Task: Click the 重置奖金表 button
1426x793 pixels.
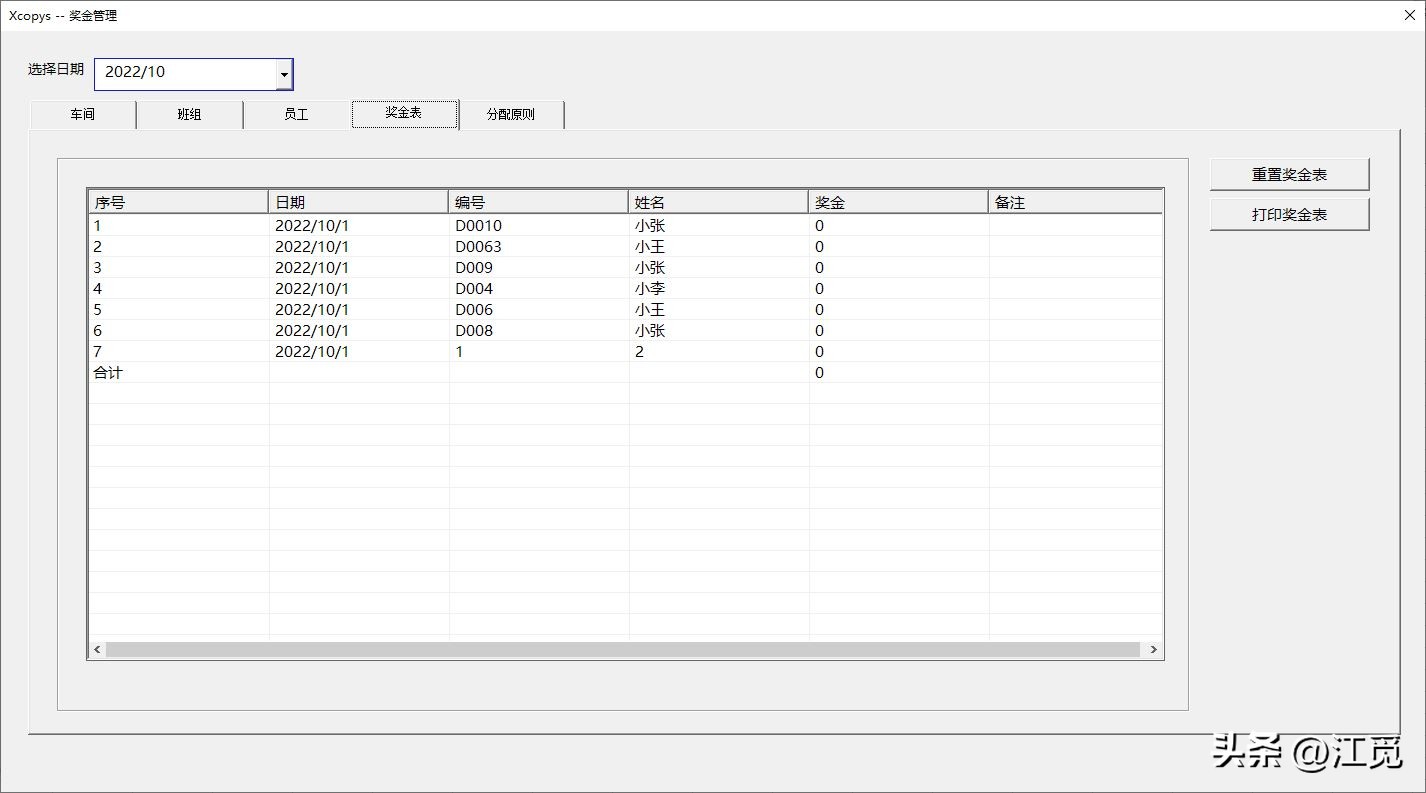Action: click(x=1289, y=174)
